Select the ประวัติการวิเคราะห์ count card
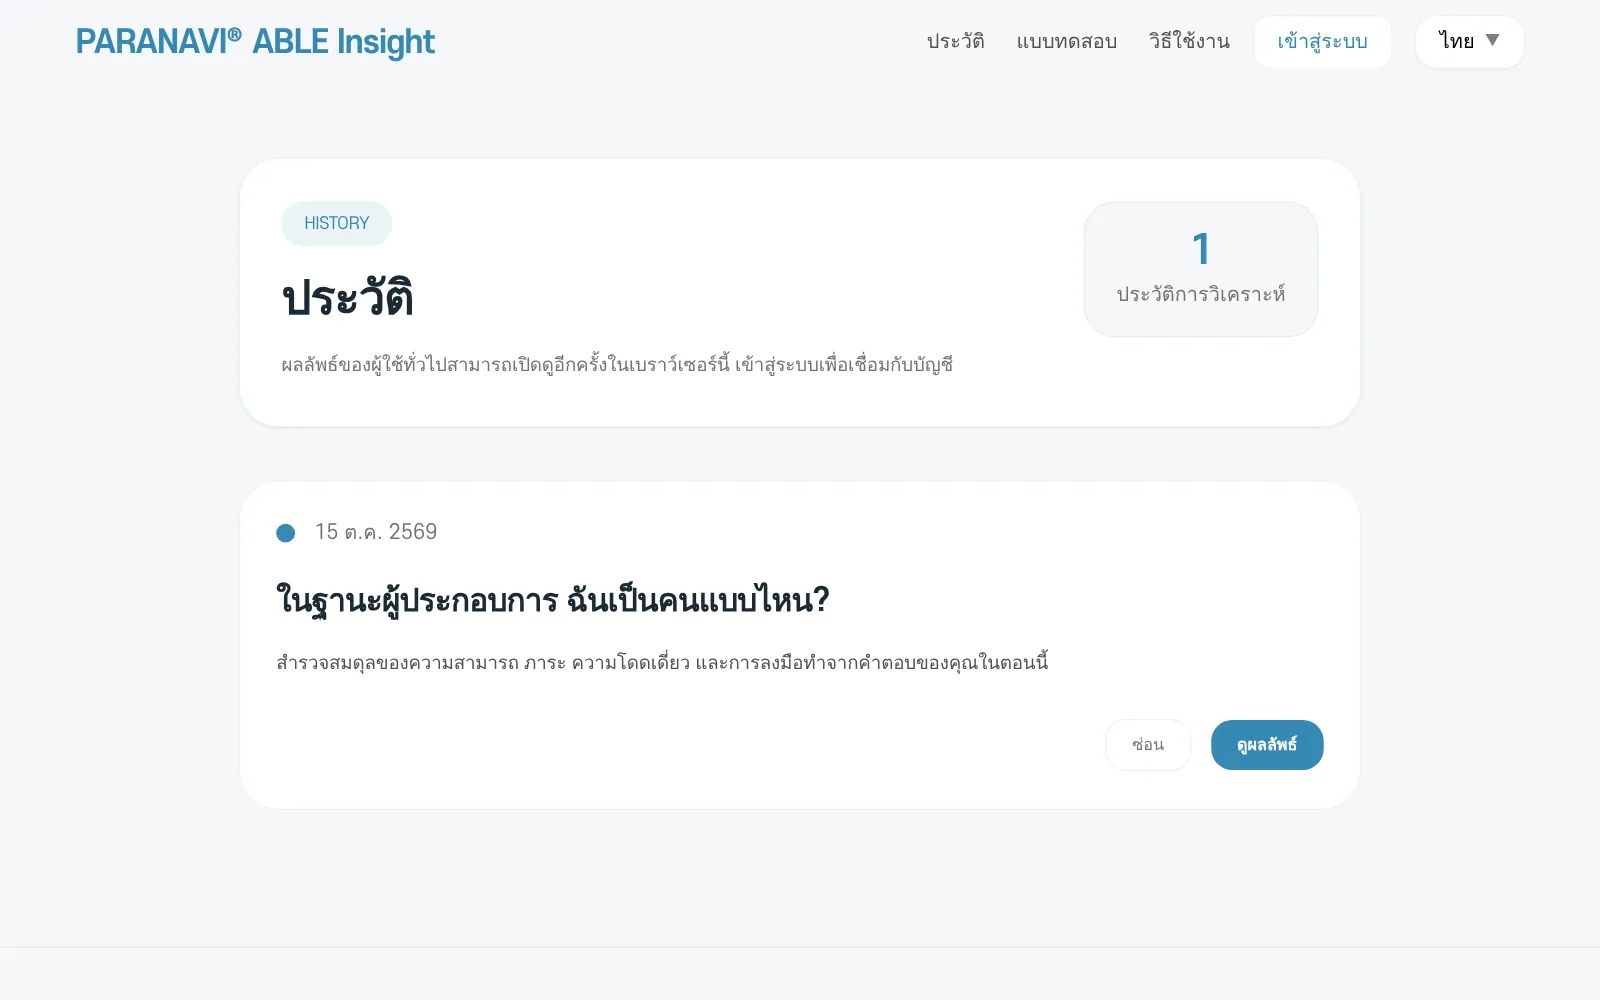The image size is (1600, 1000). pyautogui.click(x=1201, y=269)
